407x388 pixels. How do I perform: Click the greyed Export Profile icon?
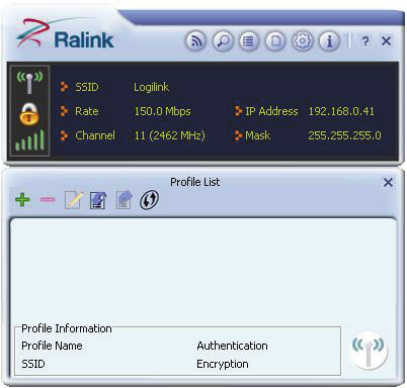coord(124,200)
